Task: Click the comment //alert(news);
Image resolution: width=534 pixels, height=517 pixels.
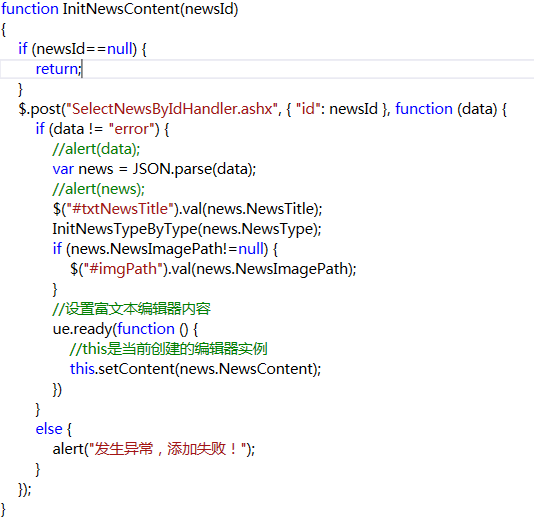Action: (x=98, y=189)
